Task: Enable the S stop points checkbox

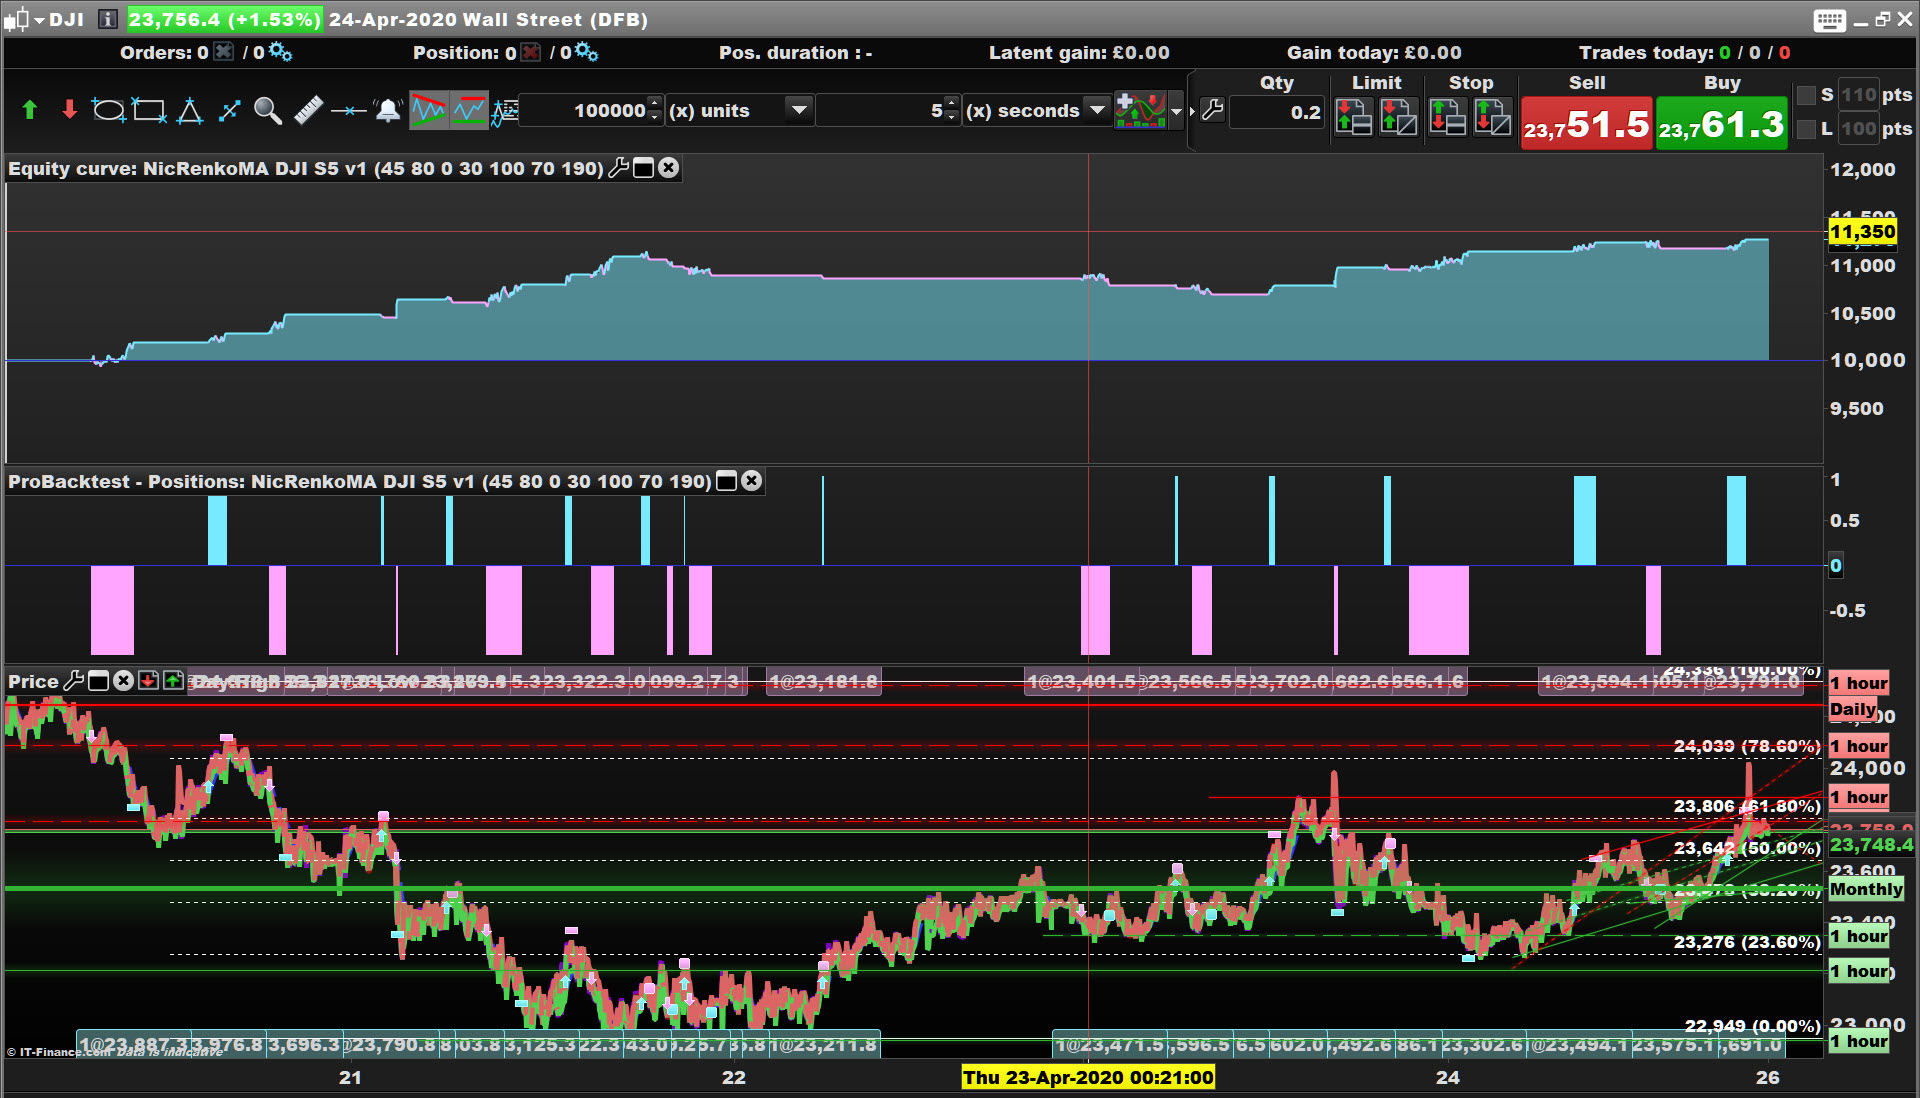Action: (1806, 95)
